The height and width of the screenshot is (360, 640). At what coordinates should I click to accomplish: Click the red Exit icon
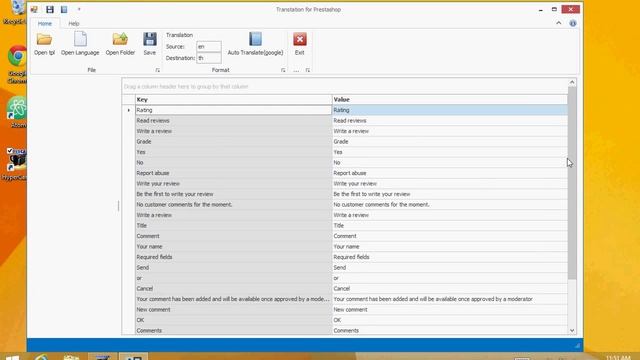[300, 39]
